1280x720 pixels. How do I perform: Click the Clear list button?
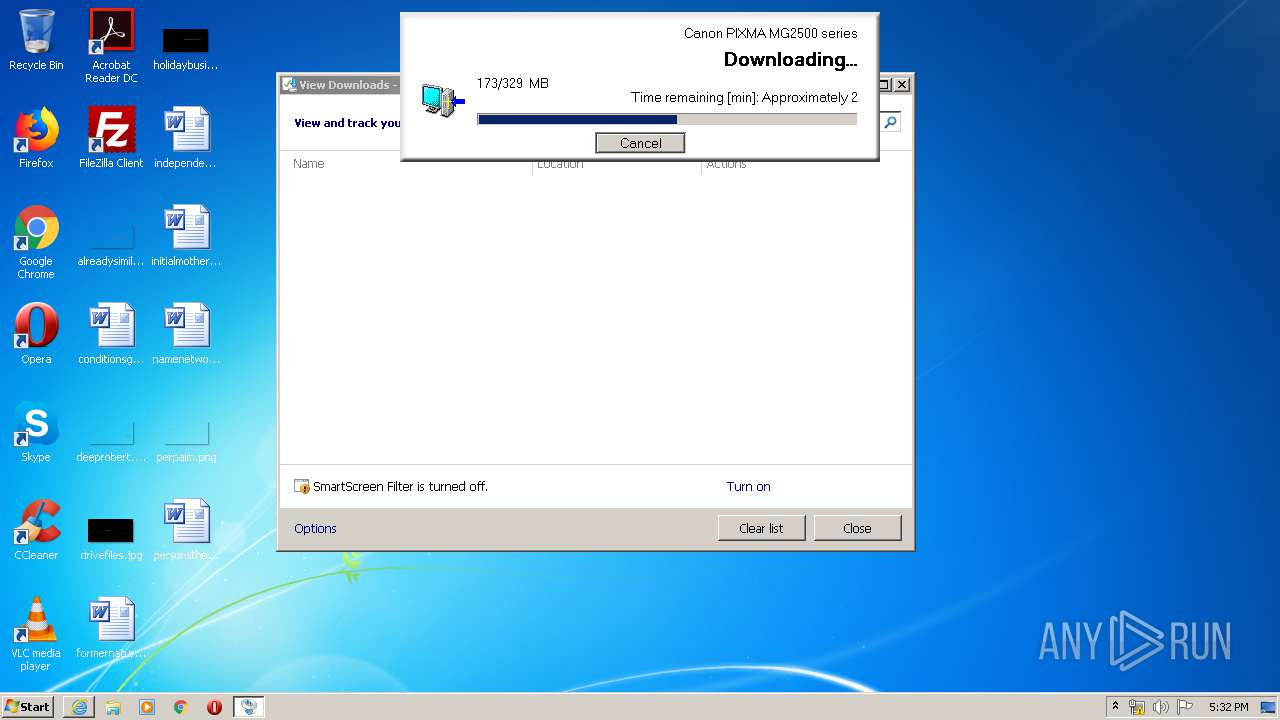pos(761,528)
